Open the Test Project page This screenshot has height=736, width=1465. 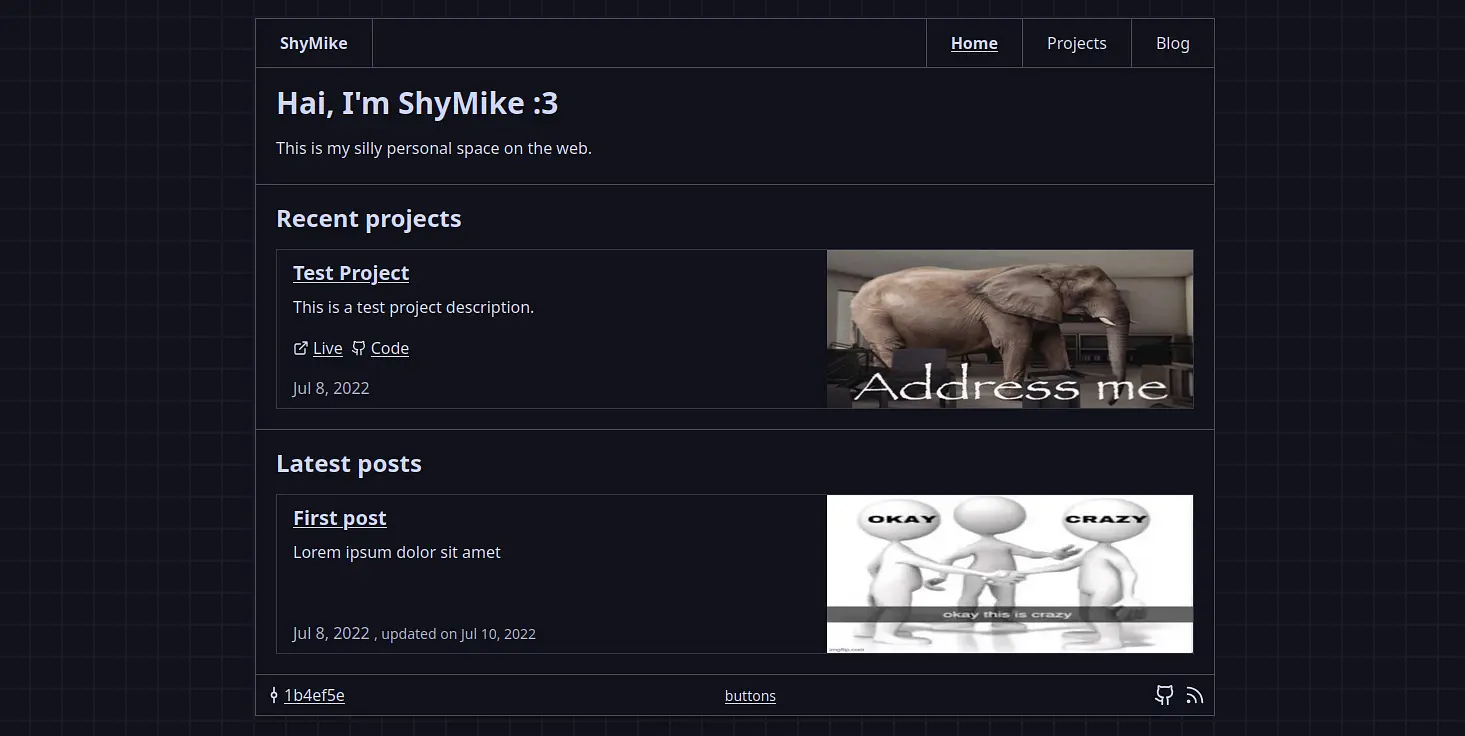click(350, 272)
